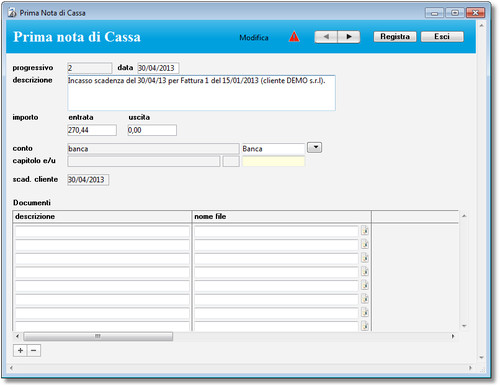
Task: Click the small capitolo e/u code field
Action: (x=231, y=161)
